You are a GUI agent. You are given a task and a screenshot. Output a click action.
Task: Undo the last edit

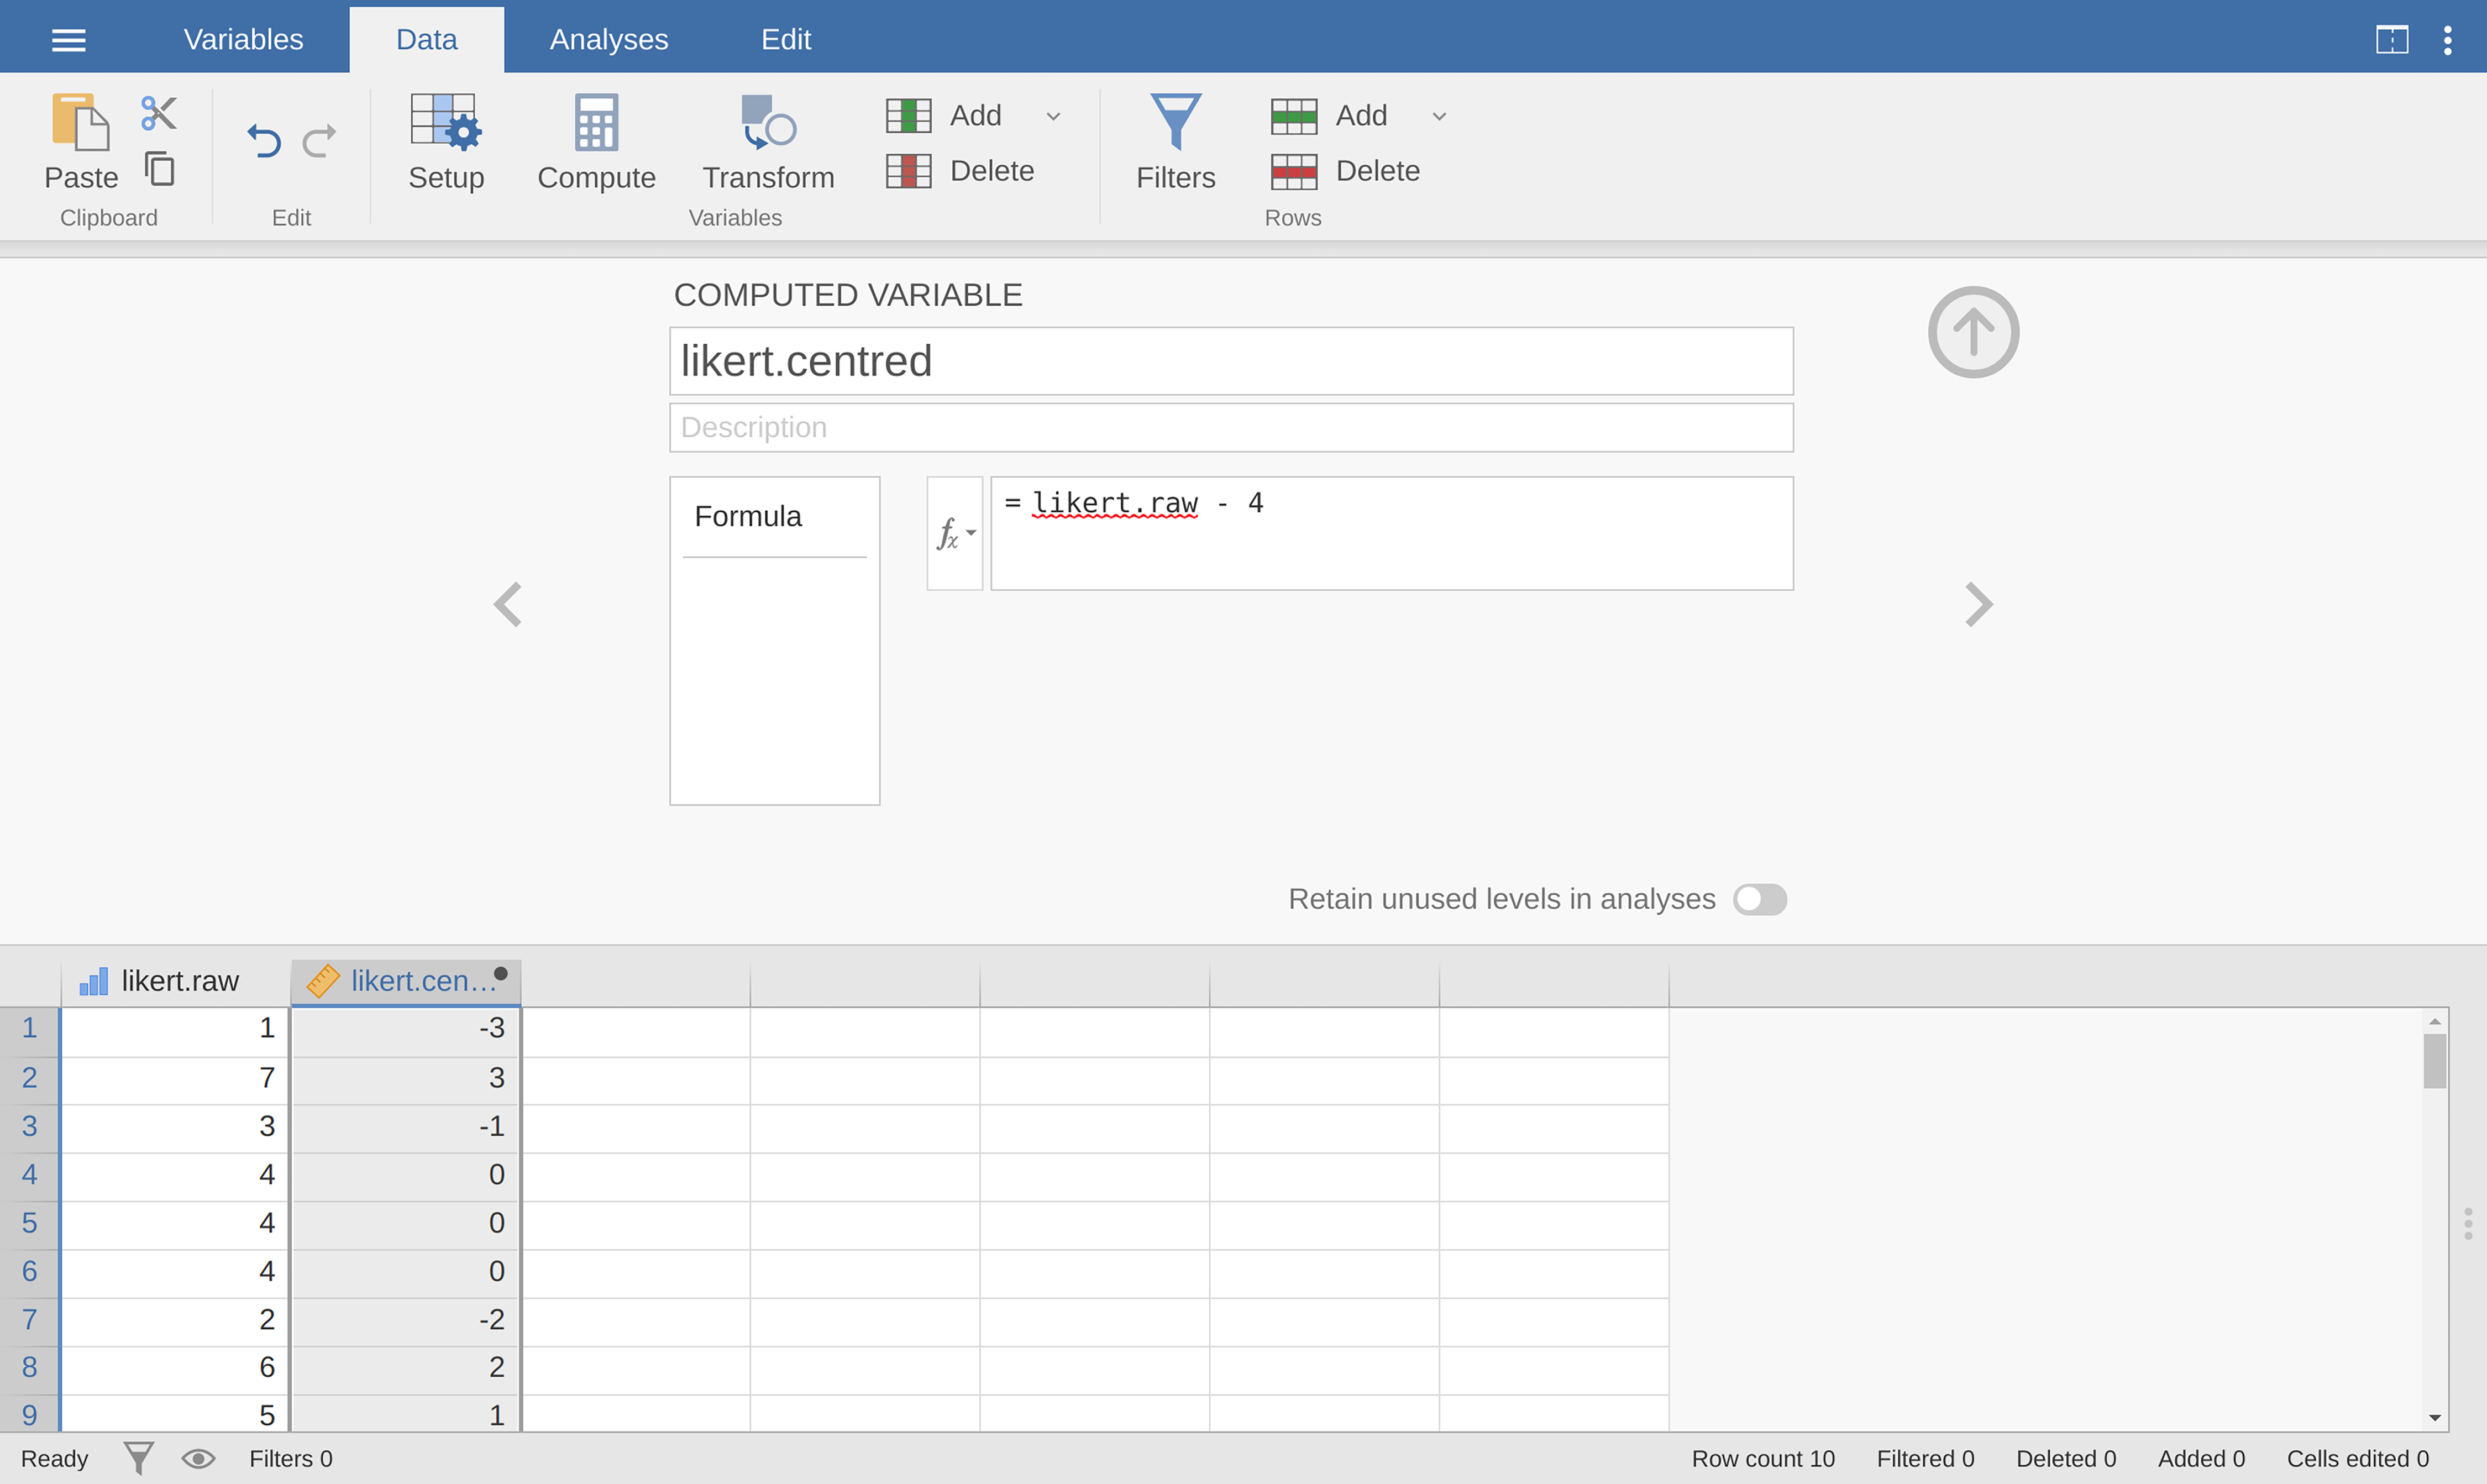[264, 141]
